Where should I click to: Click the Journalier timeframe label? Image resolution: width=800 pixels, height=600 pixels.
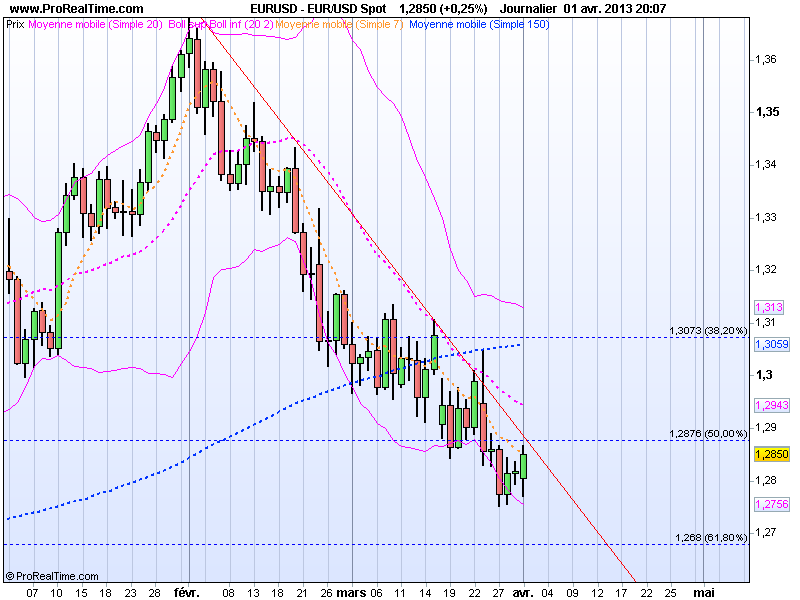(528, 9)
